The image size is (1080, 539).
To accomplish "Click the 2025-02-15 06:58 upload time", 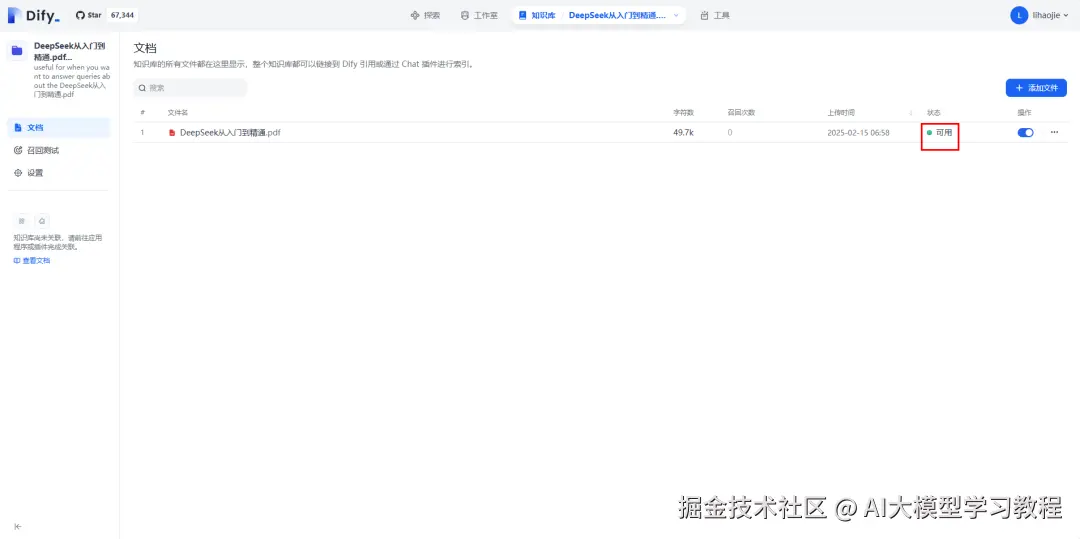I will pos(858,133).
